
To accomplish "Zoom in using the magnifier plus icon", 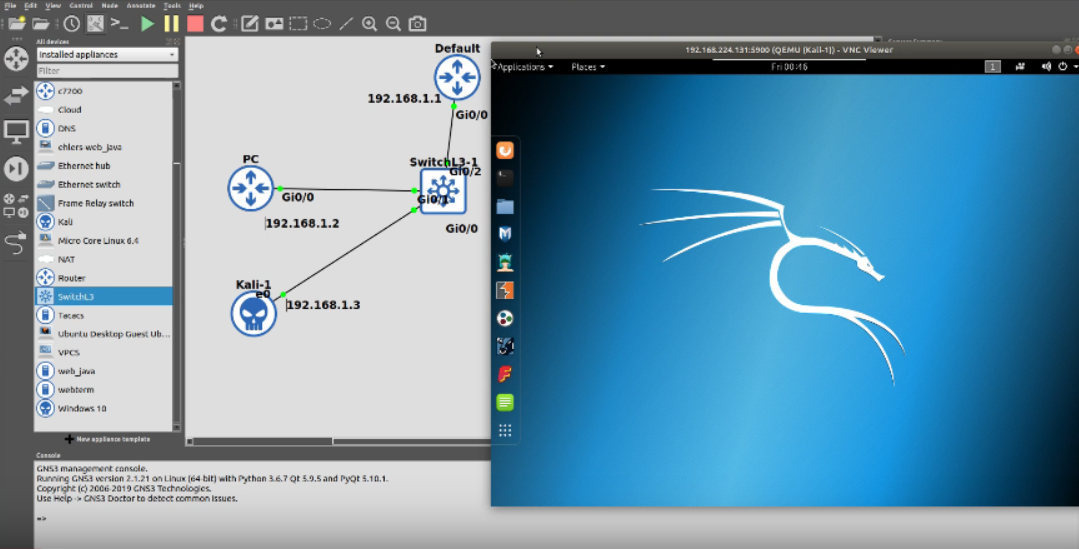I will point(370,24).
